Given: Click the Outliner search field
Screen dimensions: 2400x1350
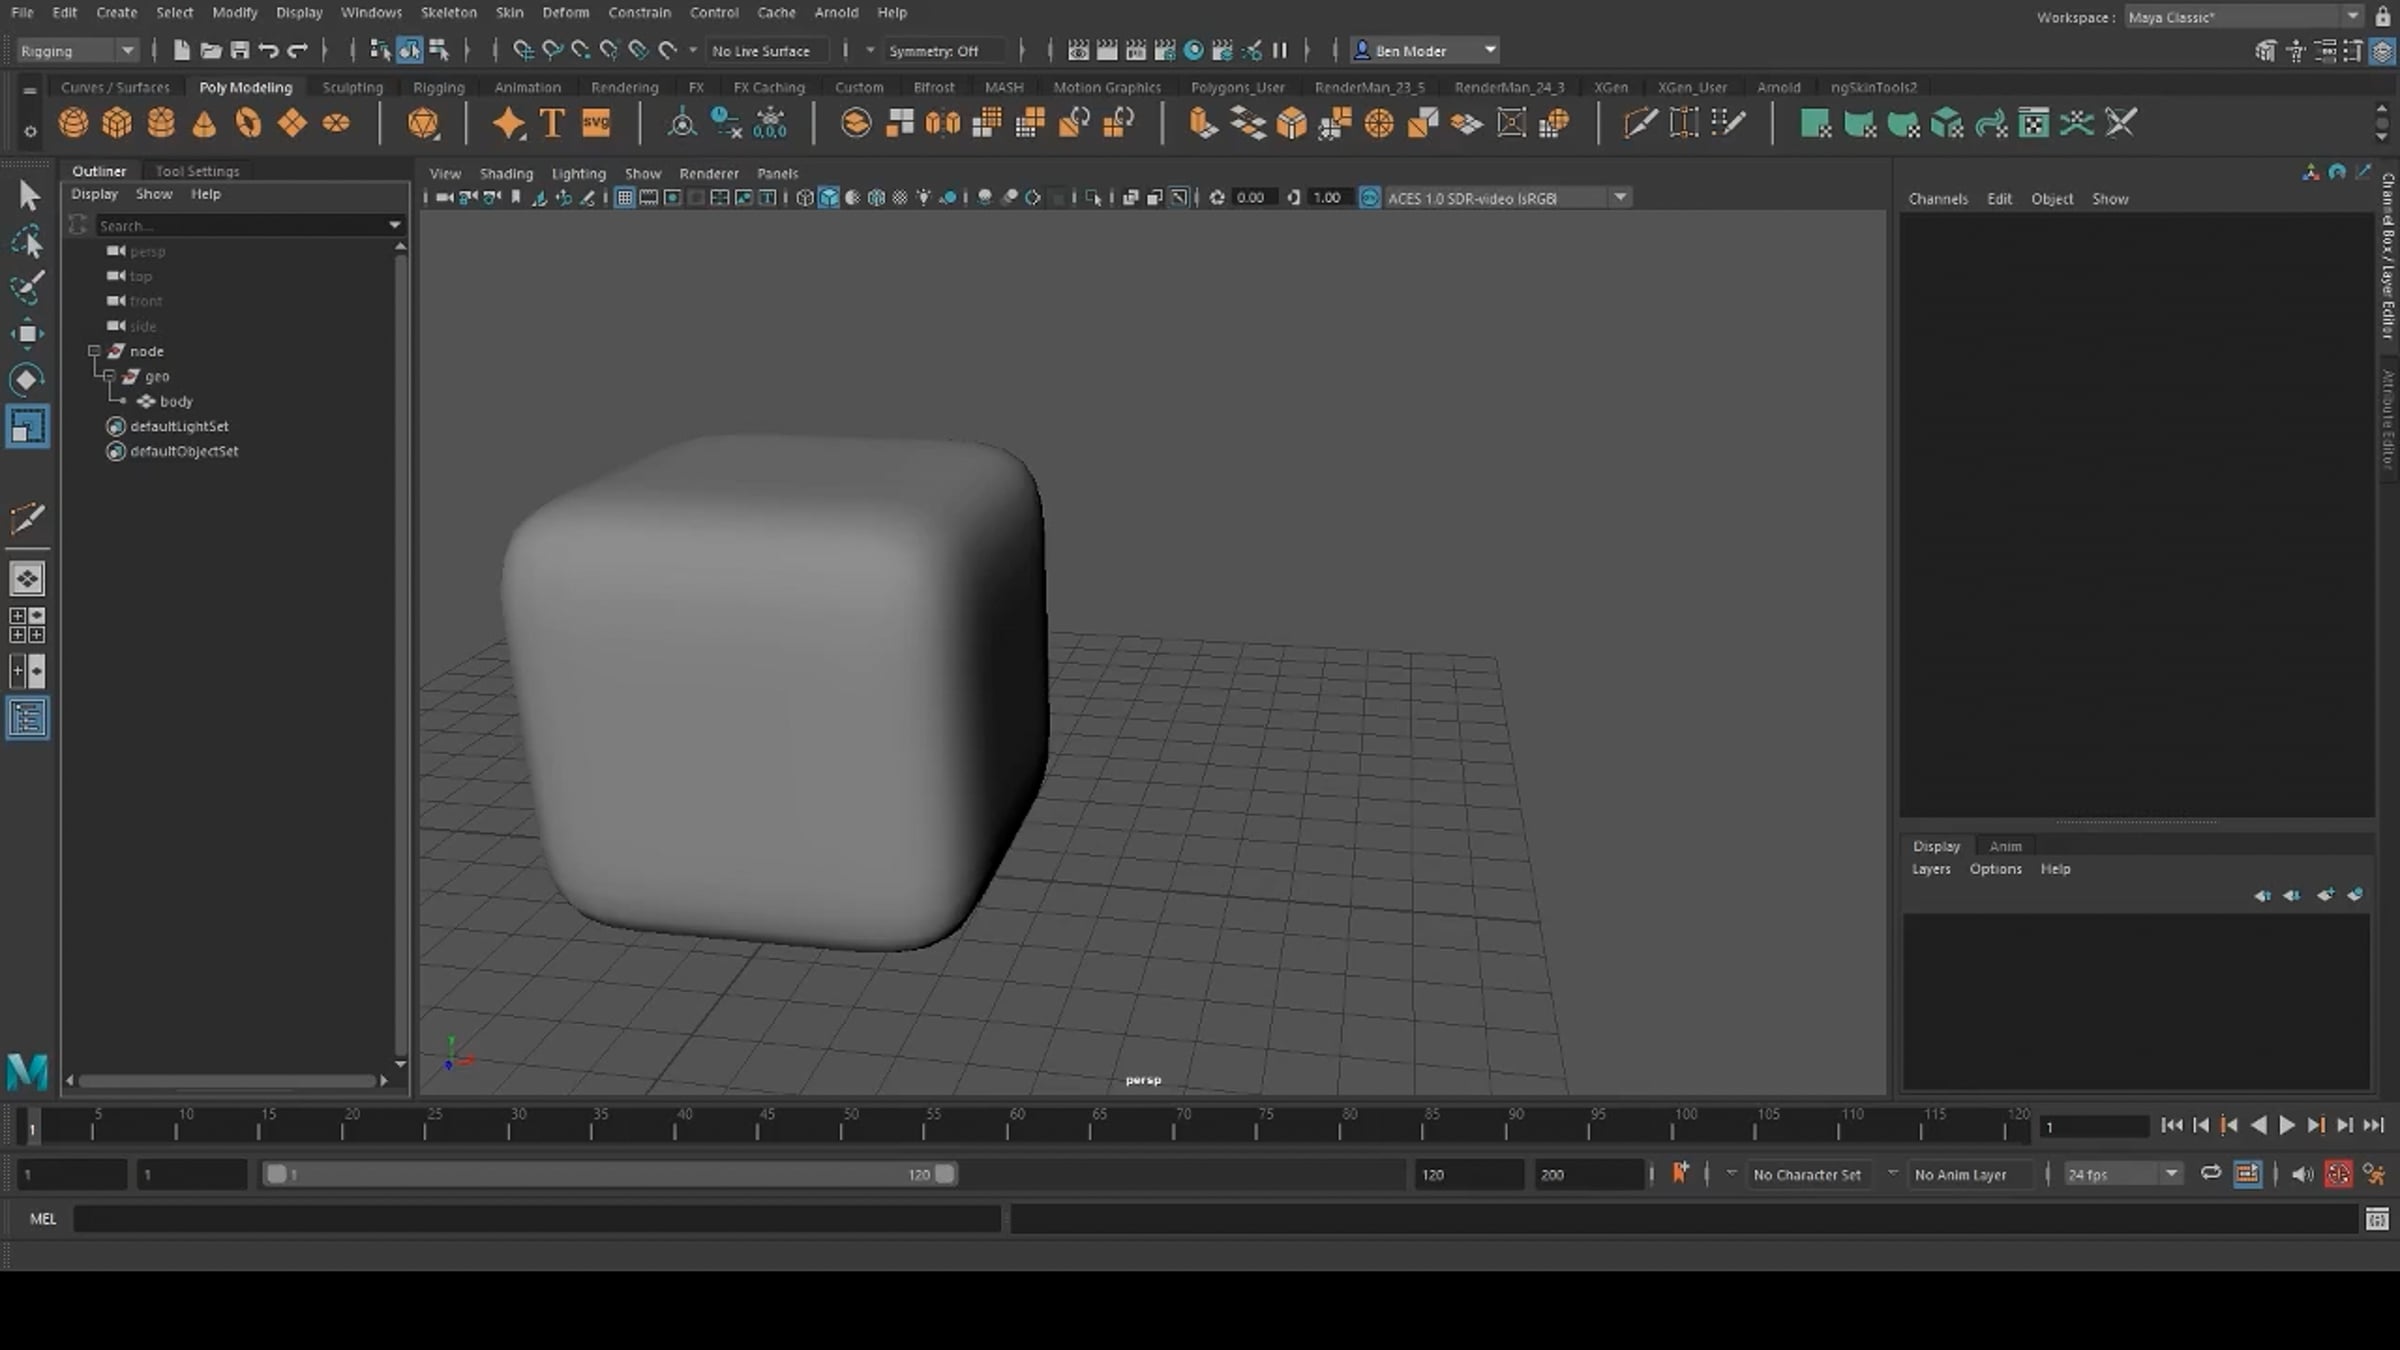Looking at the screenshot, I should click(240, 226).
